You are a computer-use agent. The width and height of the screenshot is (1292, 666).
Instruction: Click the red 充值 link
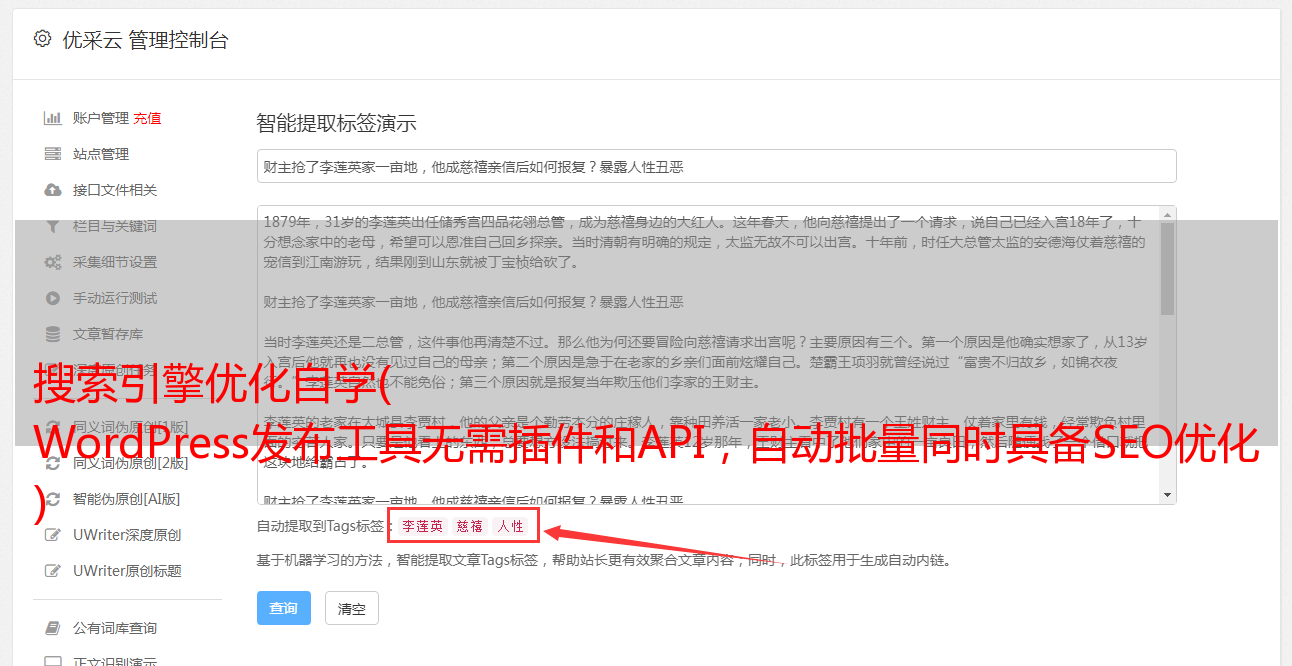(147, 118)
